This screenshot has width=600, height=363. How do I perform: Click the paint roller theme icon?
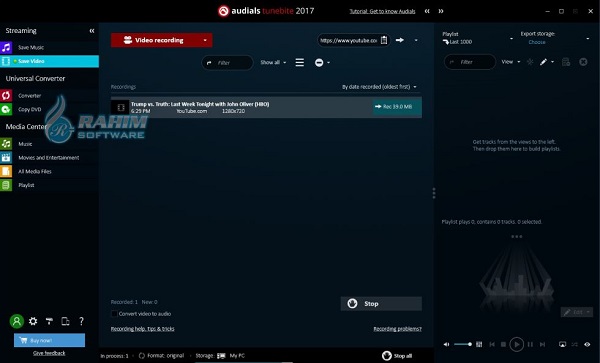coord(49,321)
